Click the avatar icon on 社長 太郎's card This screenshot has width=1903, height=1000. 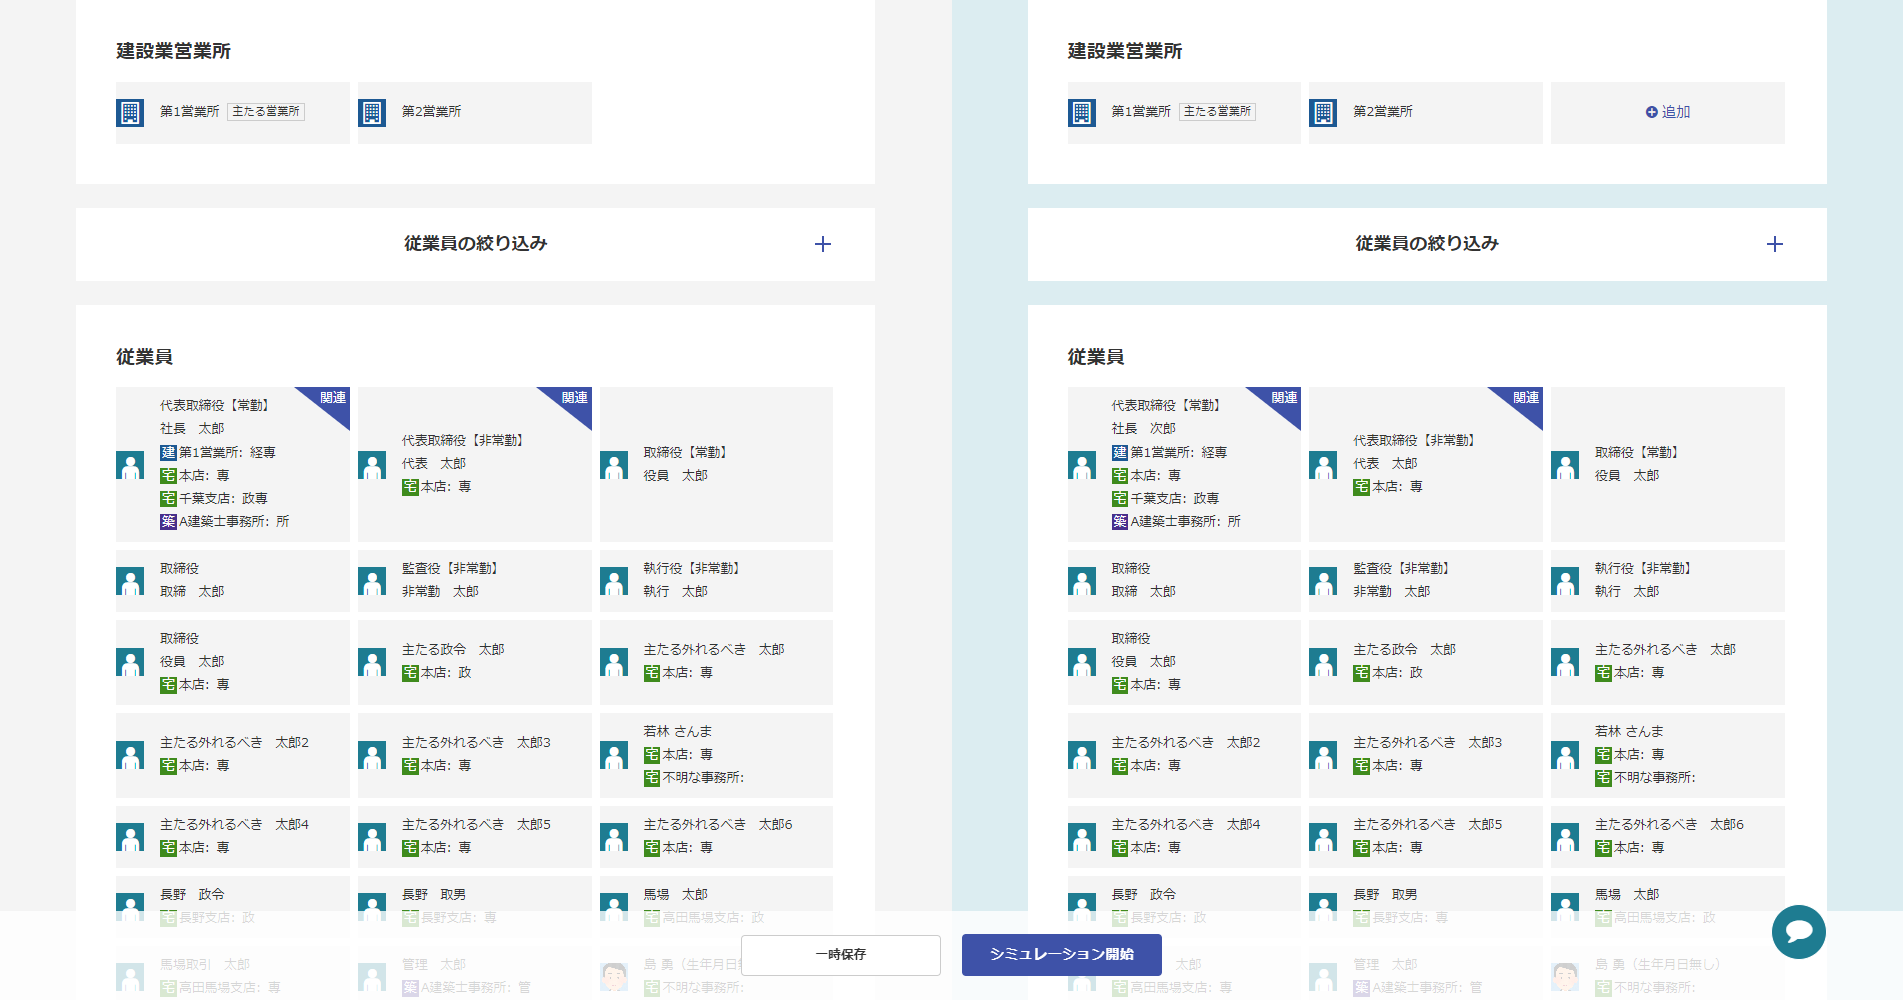point(130,465)
